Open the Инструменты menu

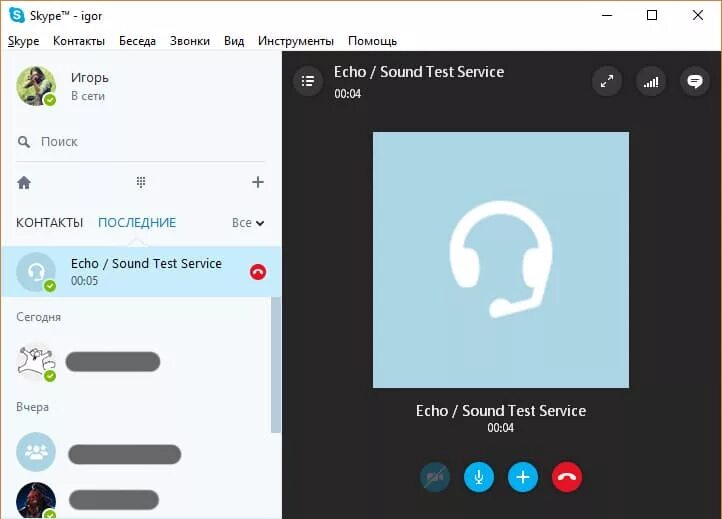[x=296, y=41]
